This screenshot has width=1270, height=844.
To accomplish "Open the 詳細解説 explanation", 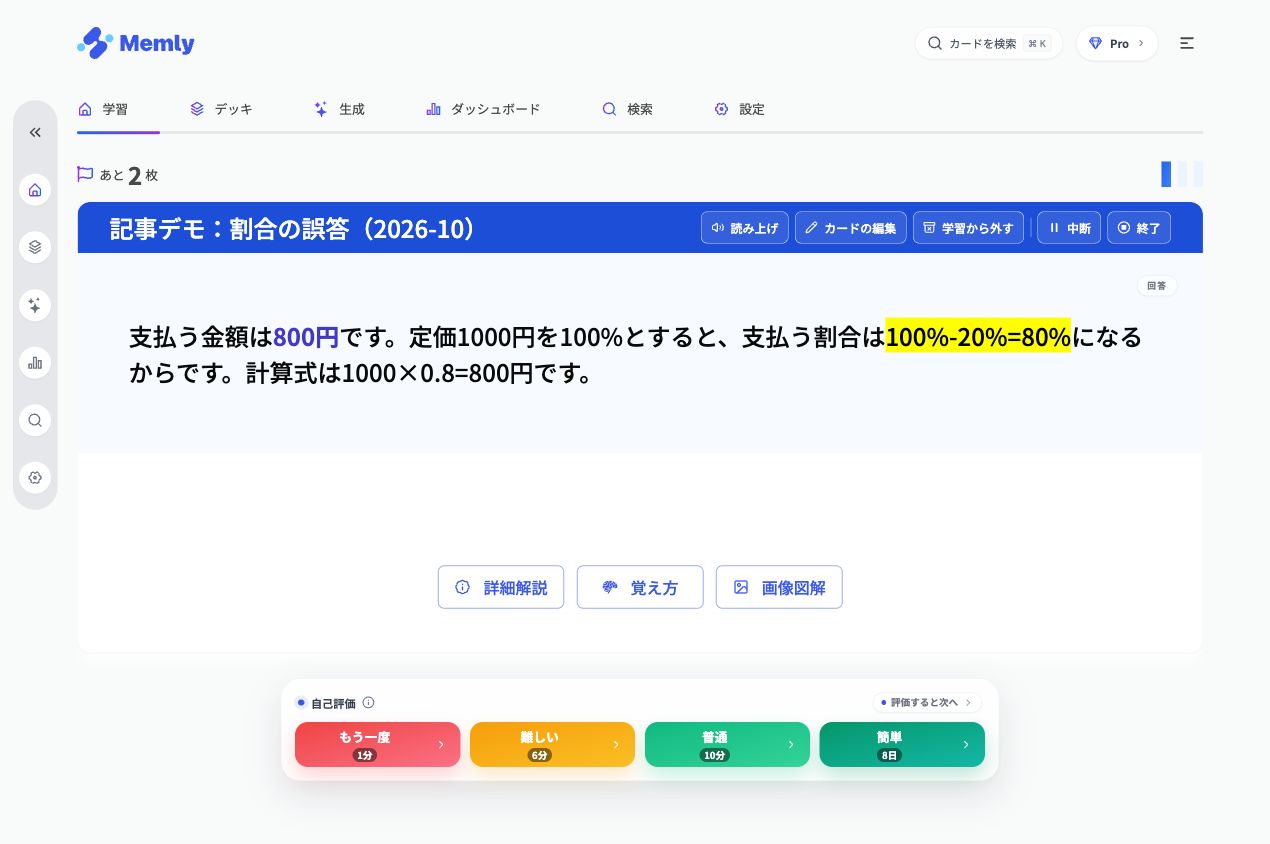I will (501, 587).
